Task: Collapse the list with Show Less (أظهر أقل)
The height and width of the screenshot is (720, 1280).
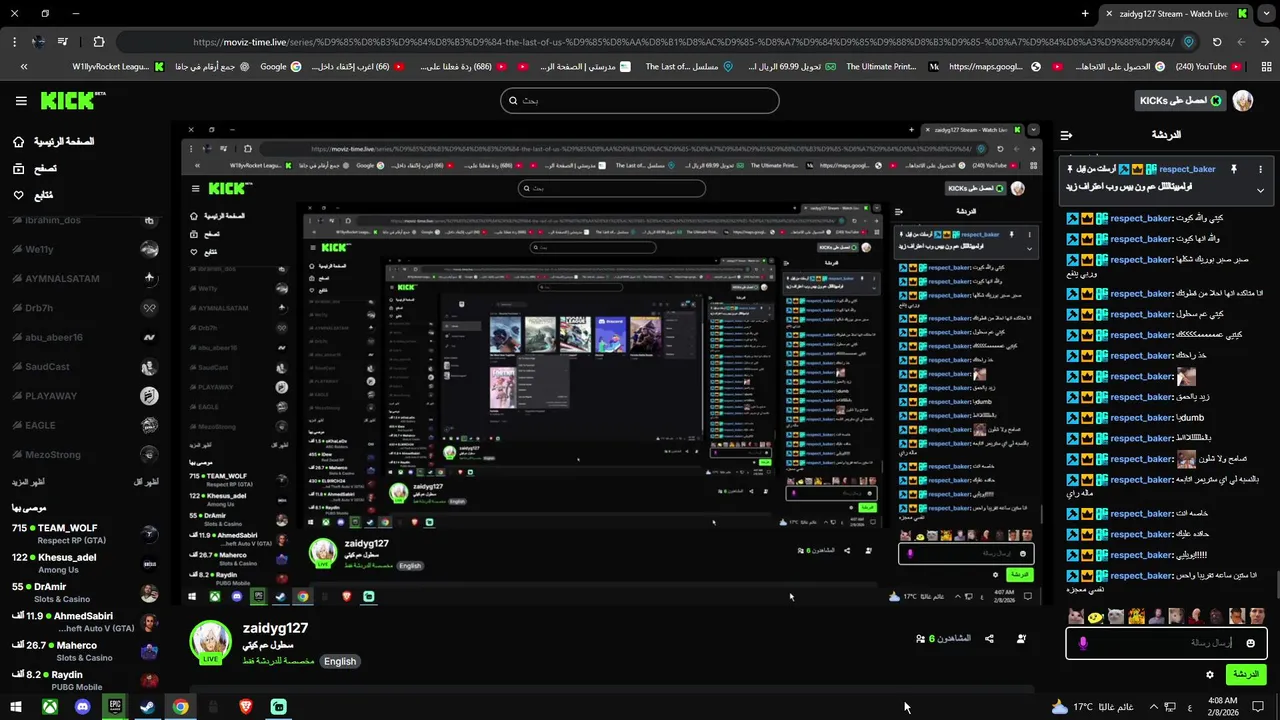Action: click(x=146, y=482)
